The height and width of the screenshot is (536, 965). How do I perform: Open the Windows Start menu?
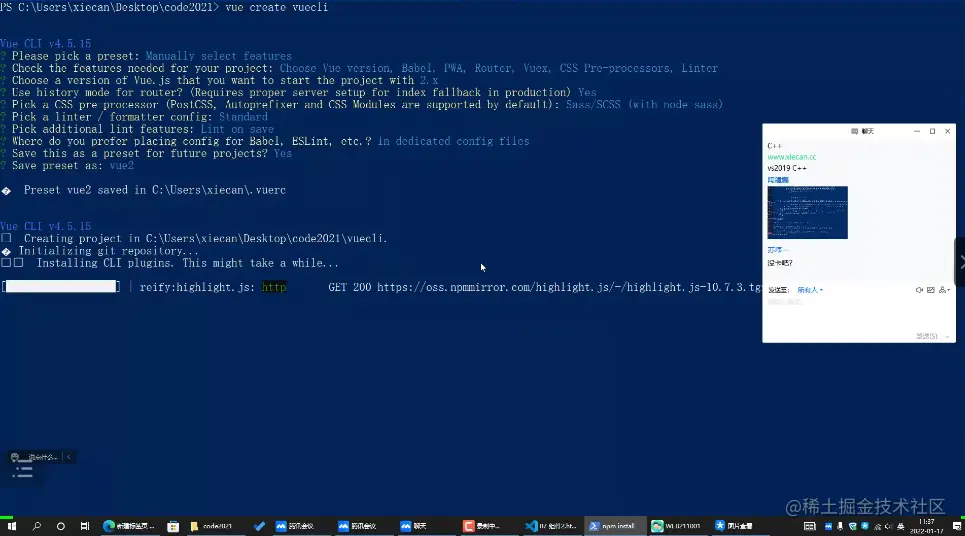click(x=12, y=526)
